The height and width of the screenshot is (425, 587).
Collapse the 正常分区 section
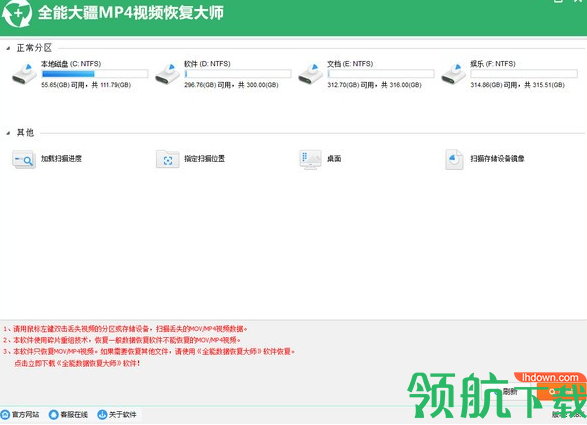click(x=8, y=48)
